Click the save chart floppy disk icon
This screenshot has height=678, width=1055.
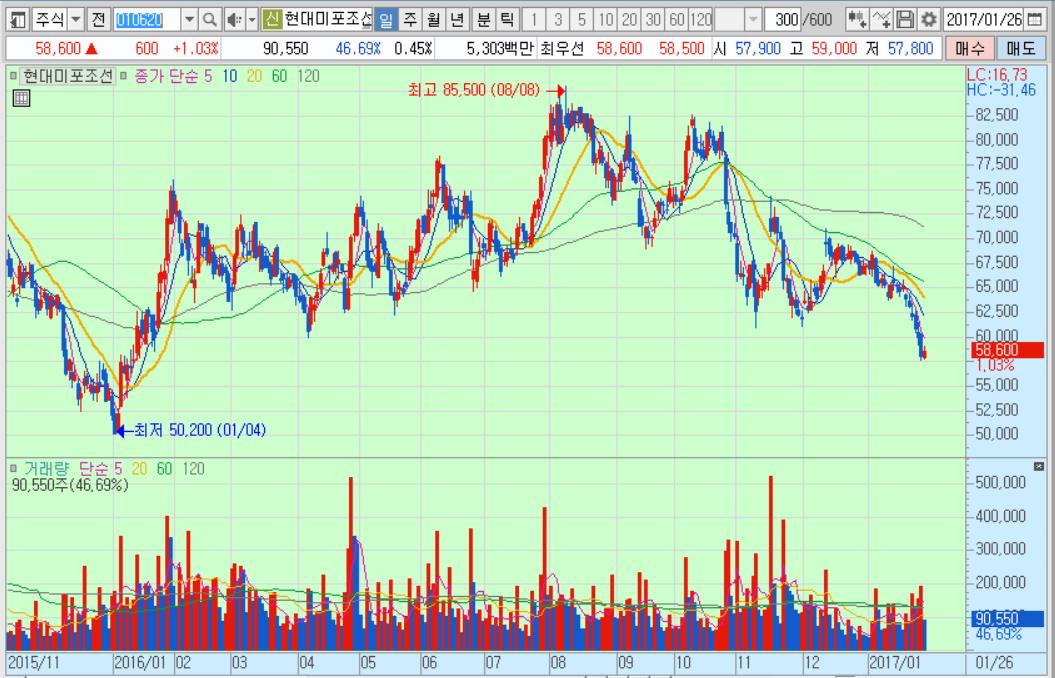click(905, 20)
